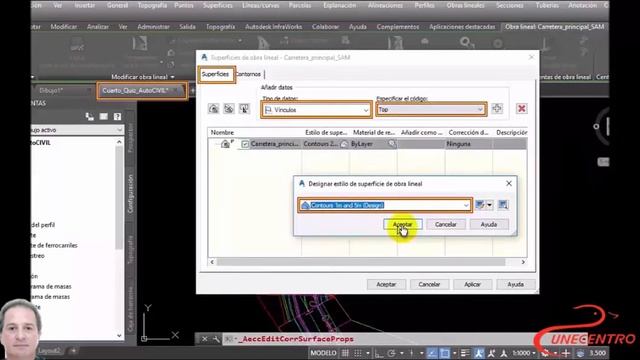
Task: Click Cancelar in the Designar estilo dialog
Action: click(x=446, y=224)
